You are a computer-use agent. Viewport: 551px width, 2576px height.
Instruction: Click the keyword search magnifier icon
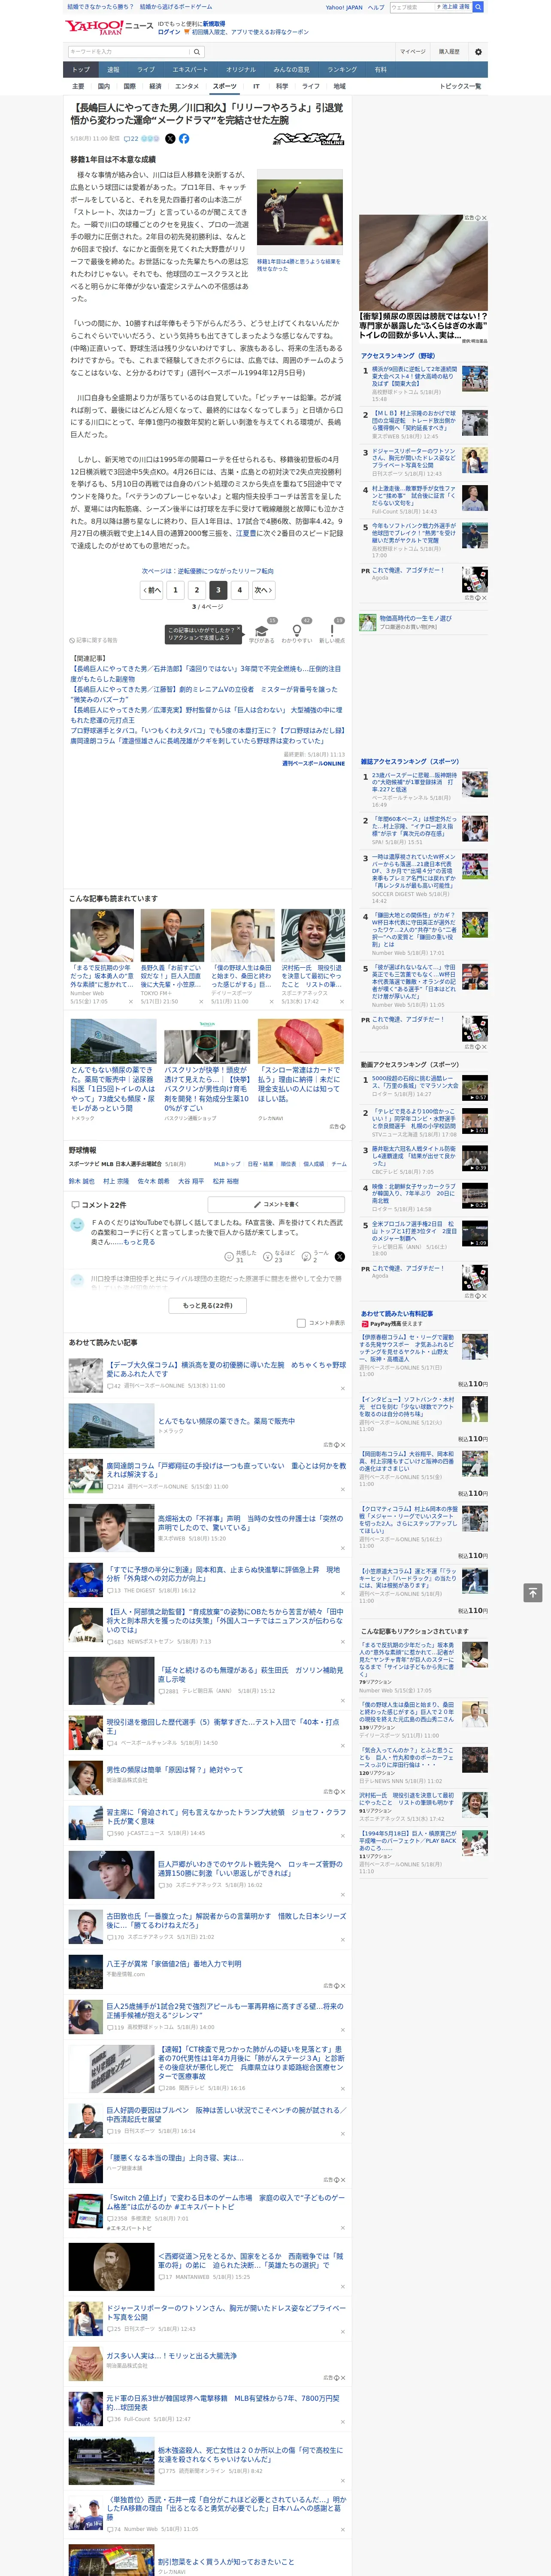pyautogui.click(x=197, y=52)
